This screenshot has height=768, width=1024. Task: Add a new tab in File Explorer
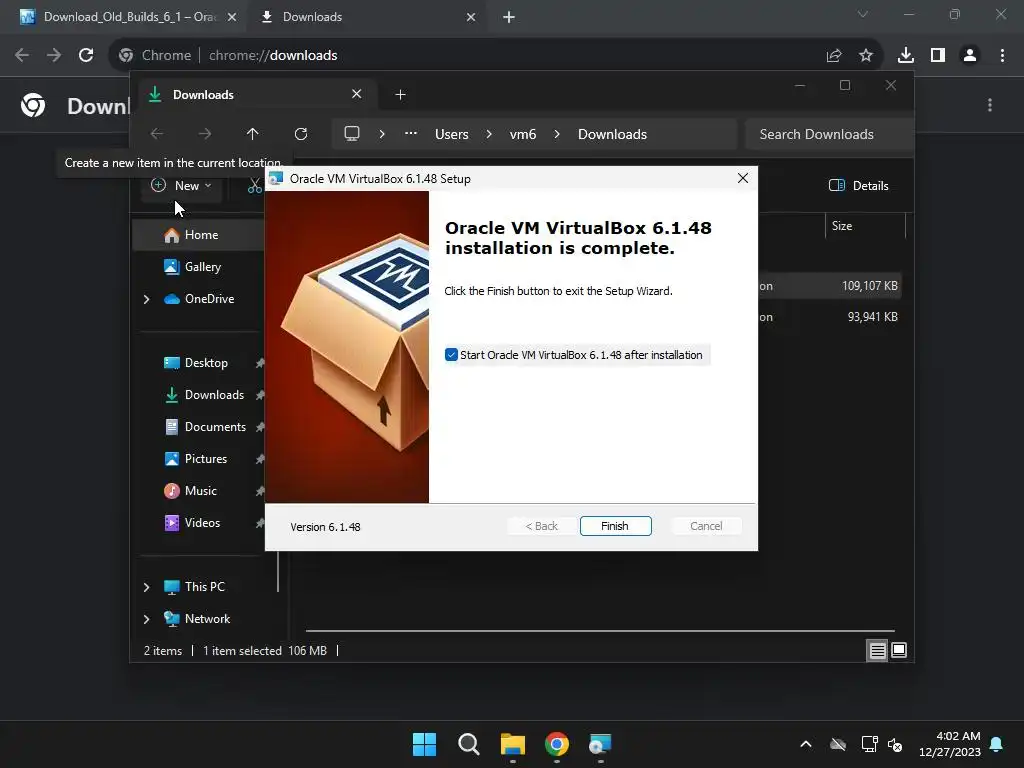400,95
